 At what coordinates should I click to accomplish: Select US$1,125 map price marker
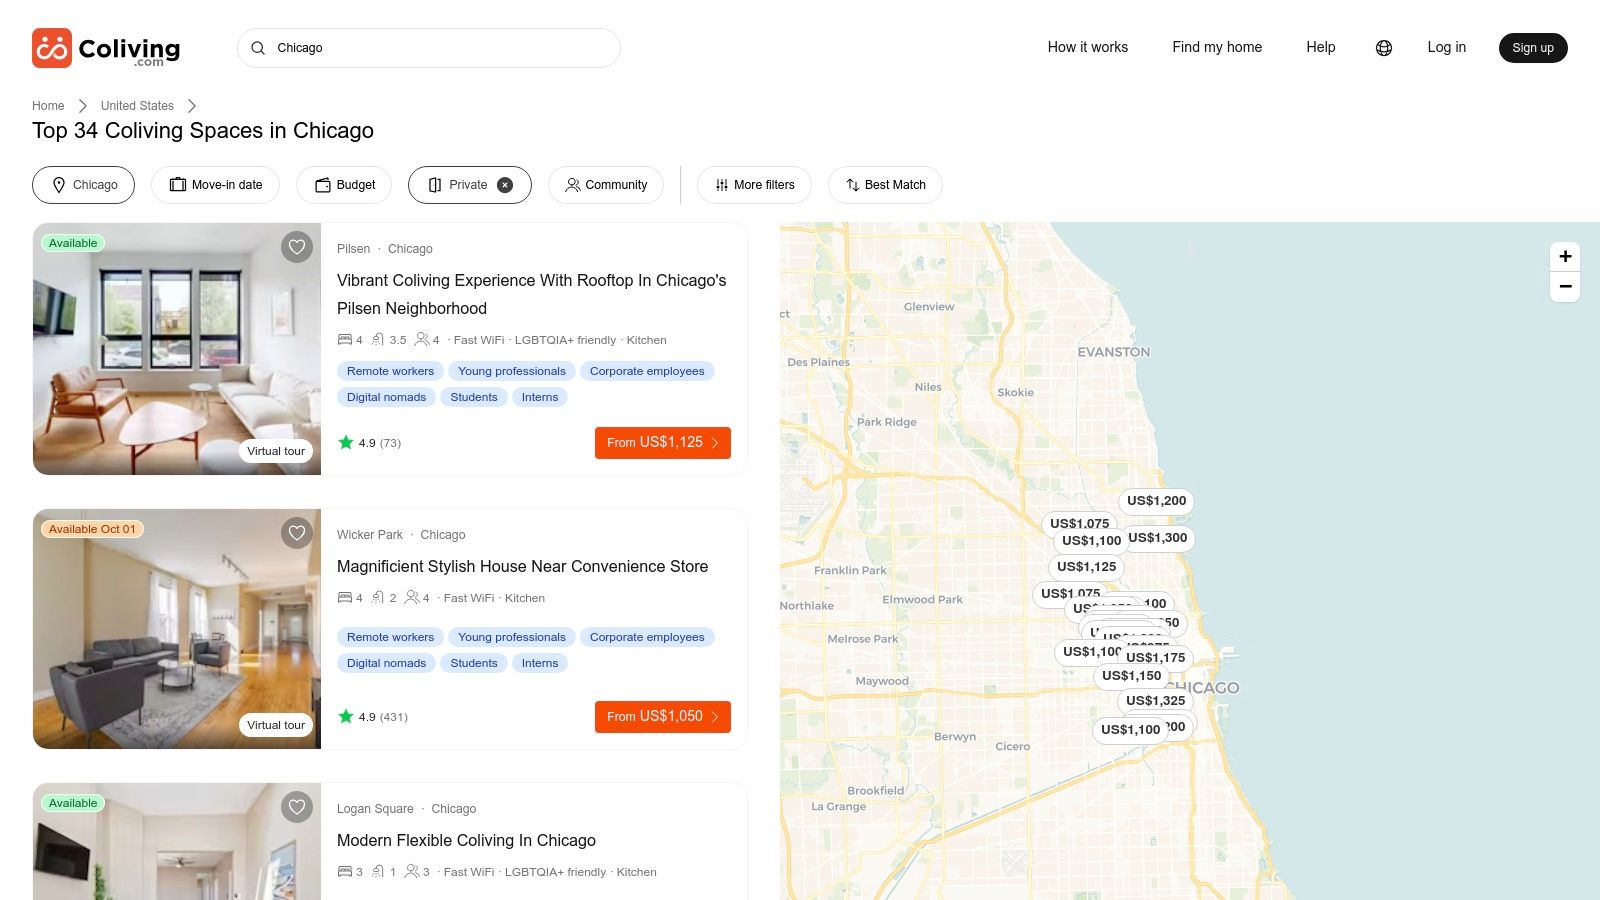[1086, 567]
